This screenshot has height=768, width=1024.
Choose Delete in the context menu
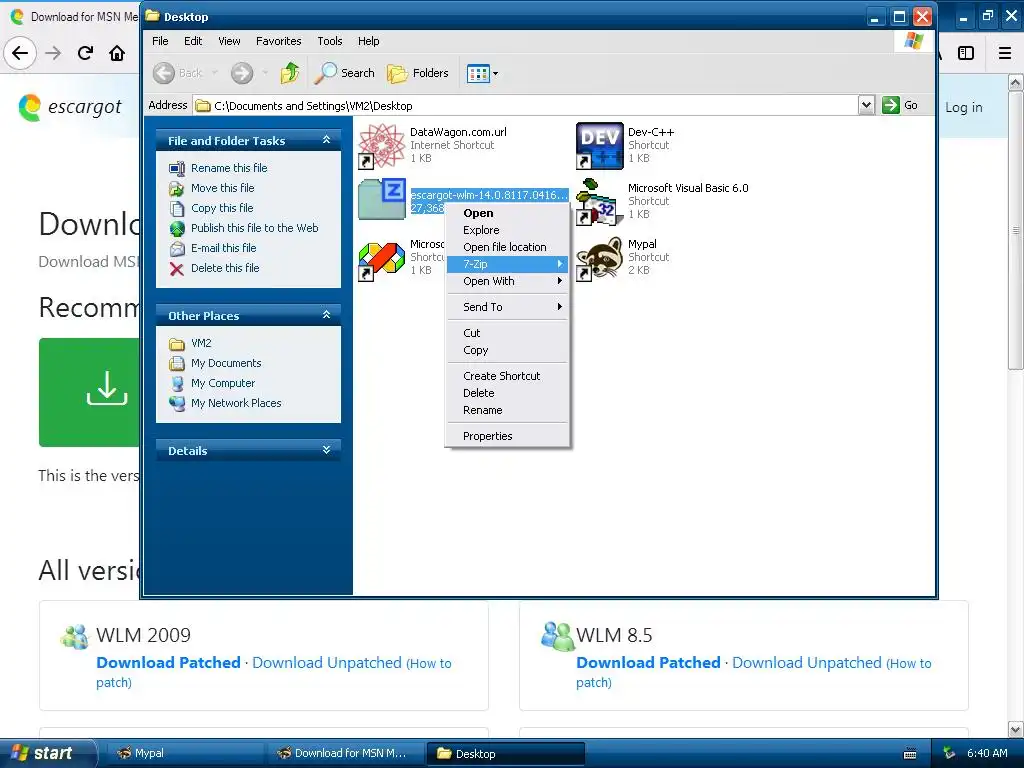pyautogui.click(x=507, y=393)
